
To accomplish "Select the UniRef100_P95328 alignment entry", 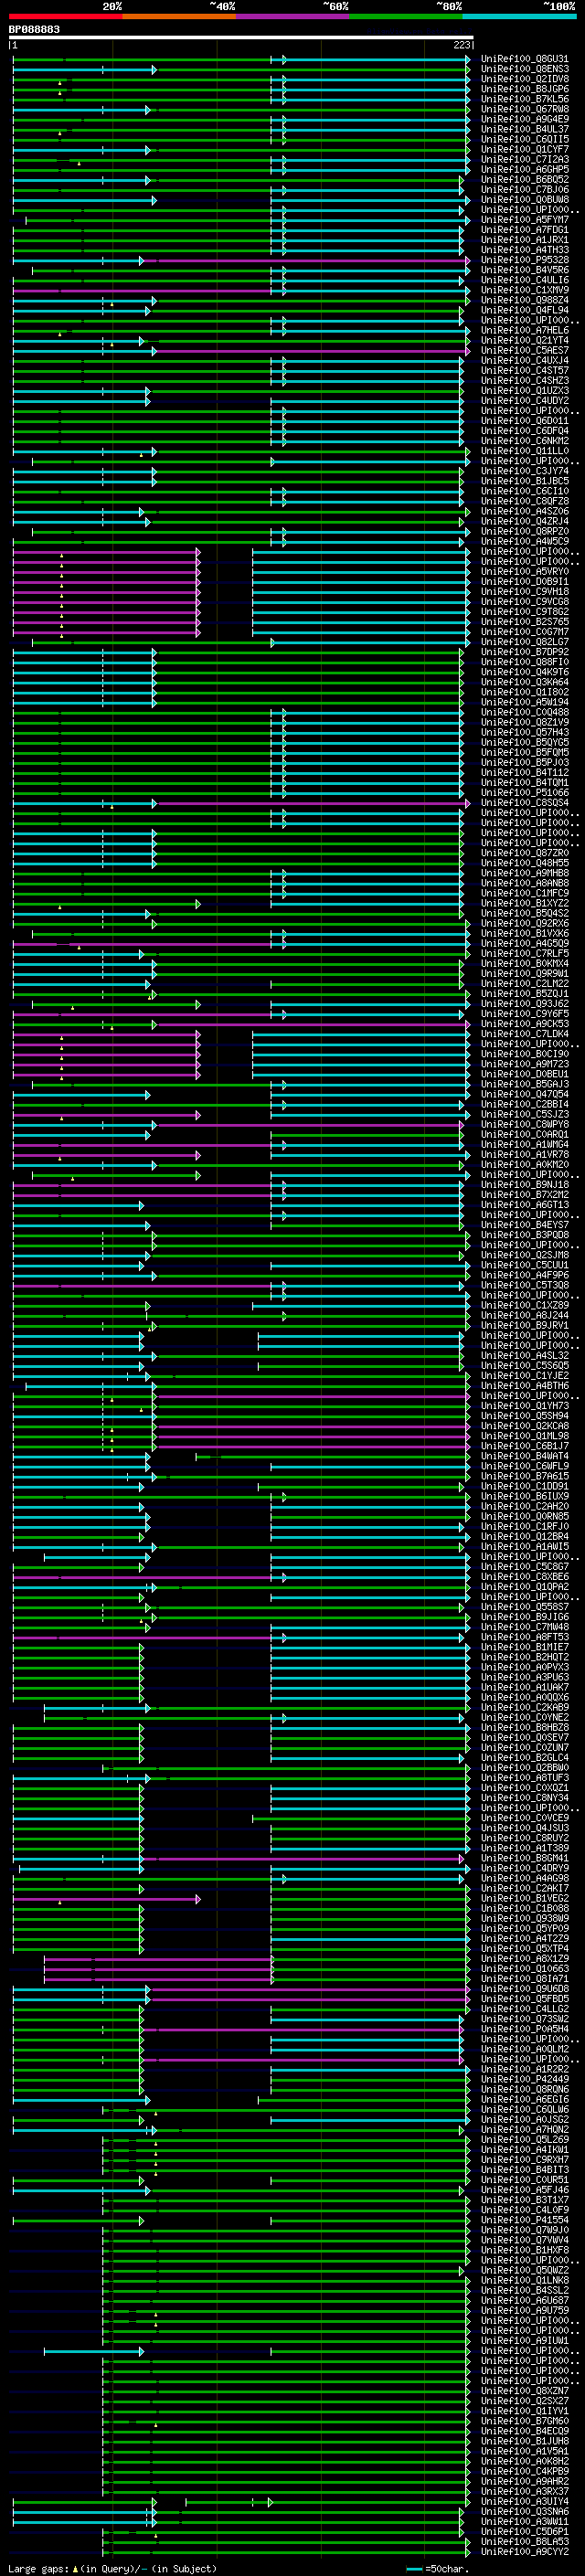I will pyautogui.click(x=524, y=260).
